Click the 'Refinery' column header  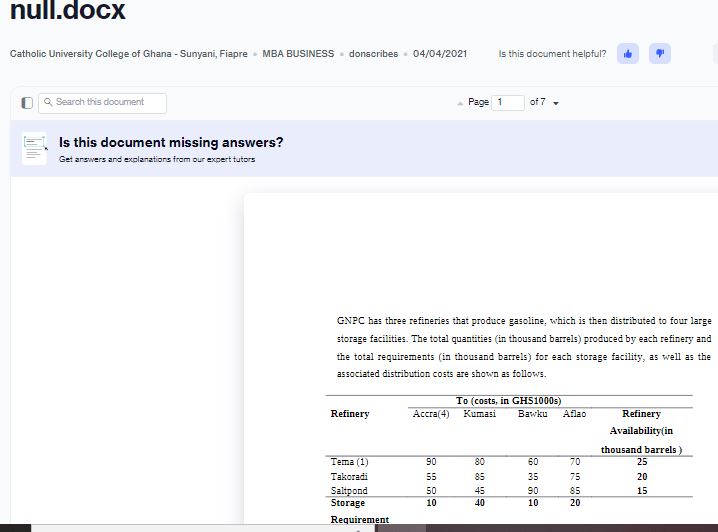click(x=350, y=414)
